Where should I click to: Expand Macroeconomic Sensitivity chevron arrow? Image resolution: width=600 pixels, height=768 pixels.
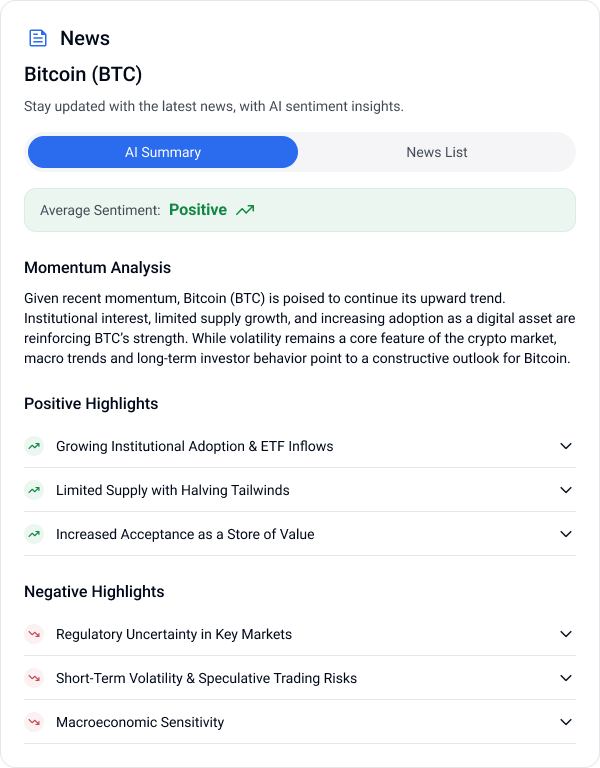pos(566,722)
